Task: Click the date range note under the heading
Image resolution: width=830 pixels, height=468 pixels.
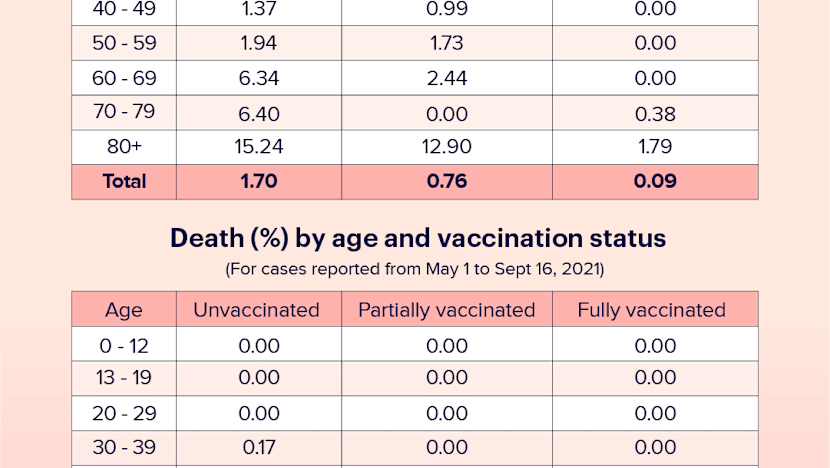Action: [x=416, y=269]
